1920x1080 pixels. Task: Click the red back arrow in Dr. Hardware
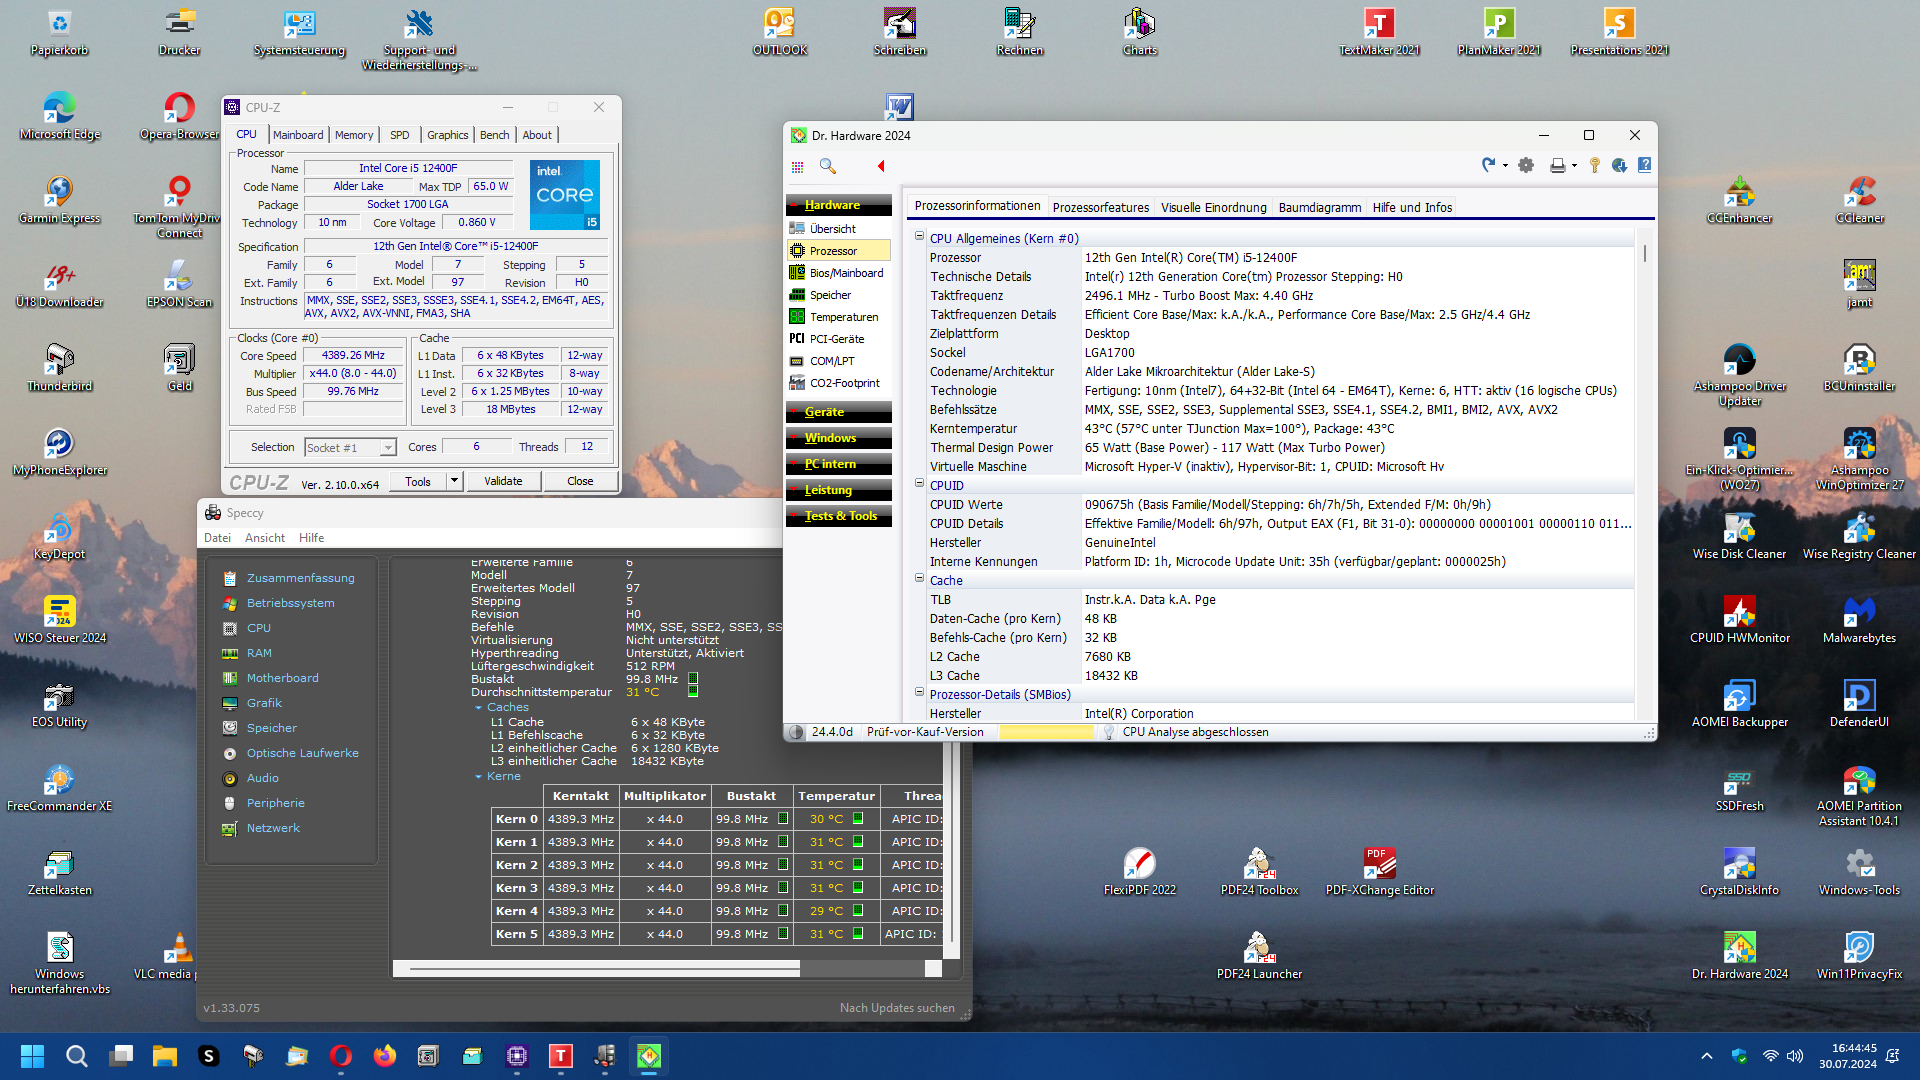[881, 166]
